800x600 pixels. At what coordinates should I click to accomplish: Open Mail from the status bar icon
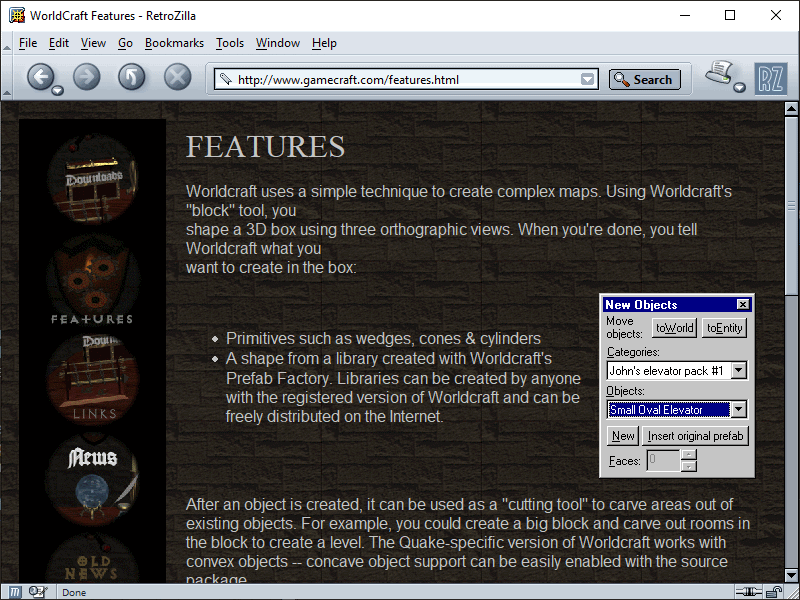point(38,592)
